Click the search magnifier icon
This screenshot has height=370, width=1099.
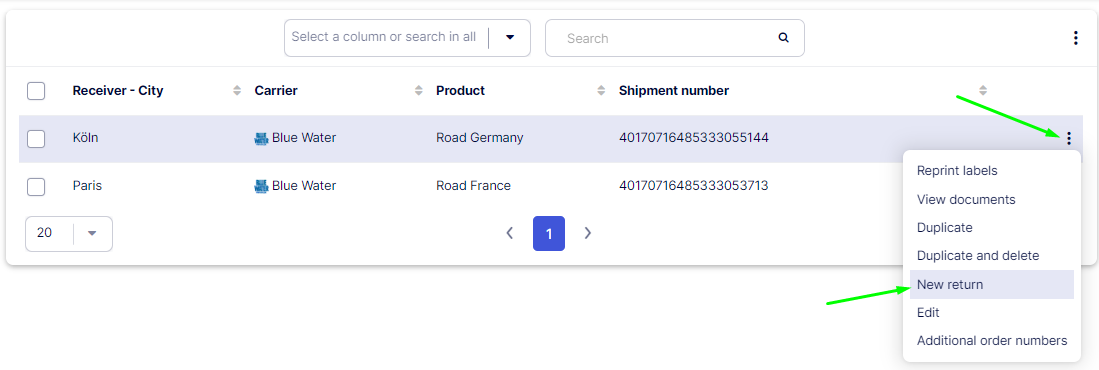coord(784,38)
